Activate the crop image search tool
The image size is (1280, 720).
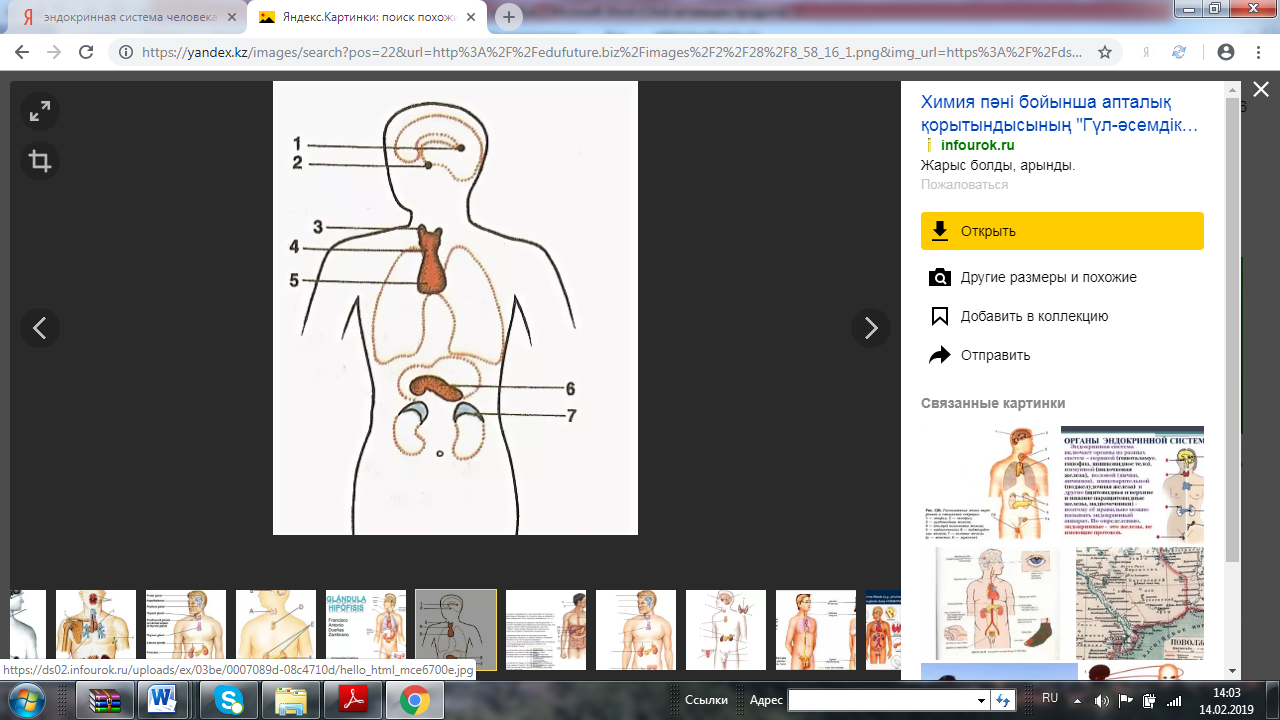pos(40,161)
